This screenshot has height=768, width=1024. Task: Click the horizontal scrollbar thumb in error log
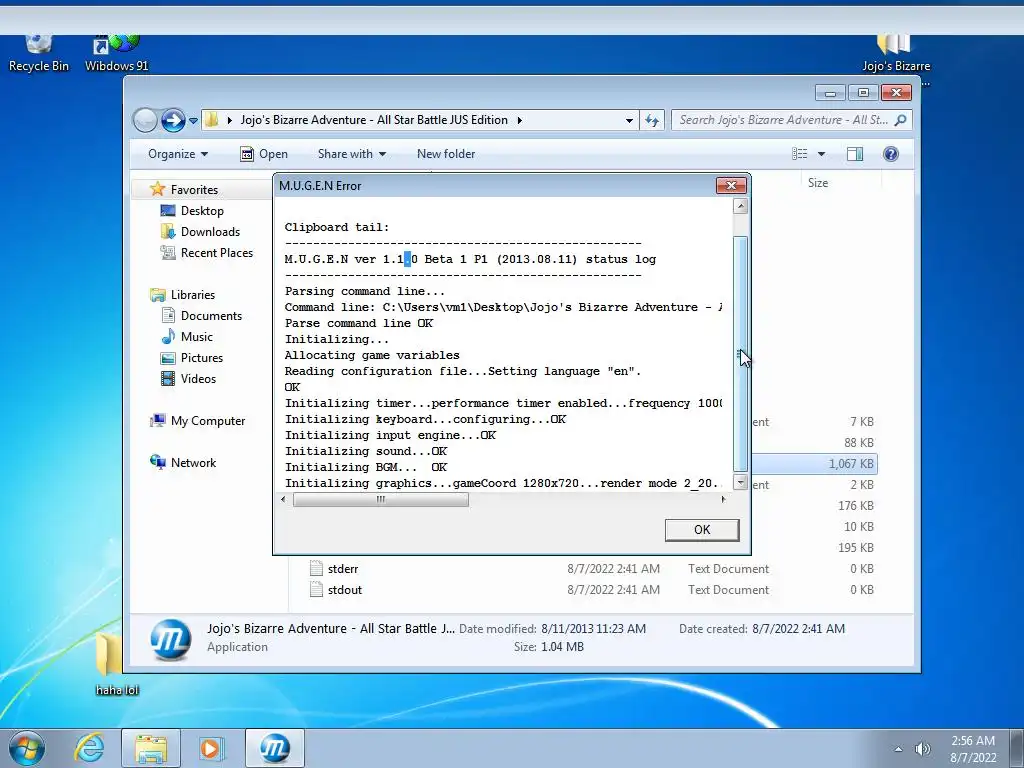(381, 500)
